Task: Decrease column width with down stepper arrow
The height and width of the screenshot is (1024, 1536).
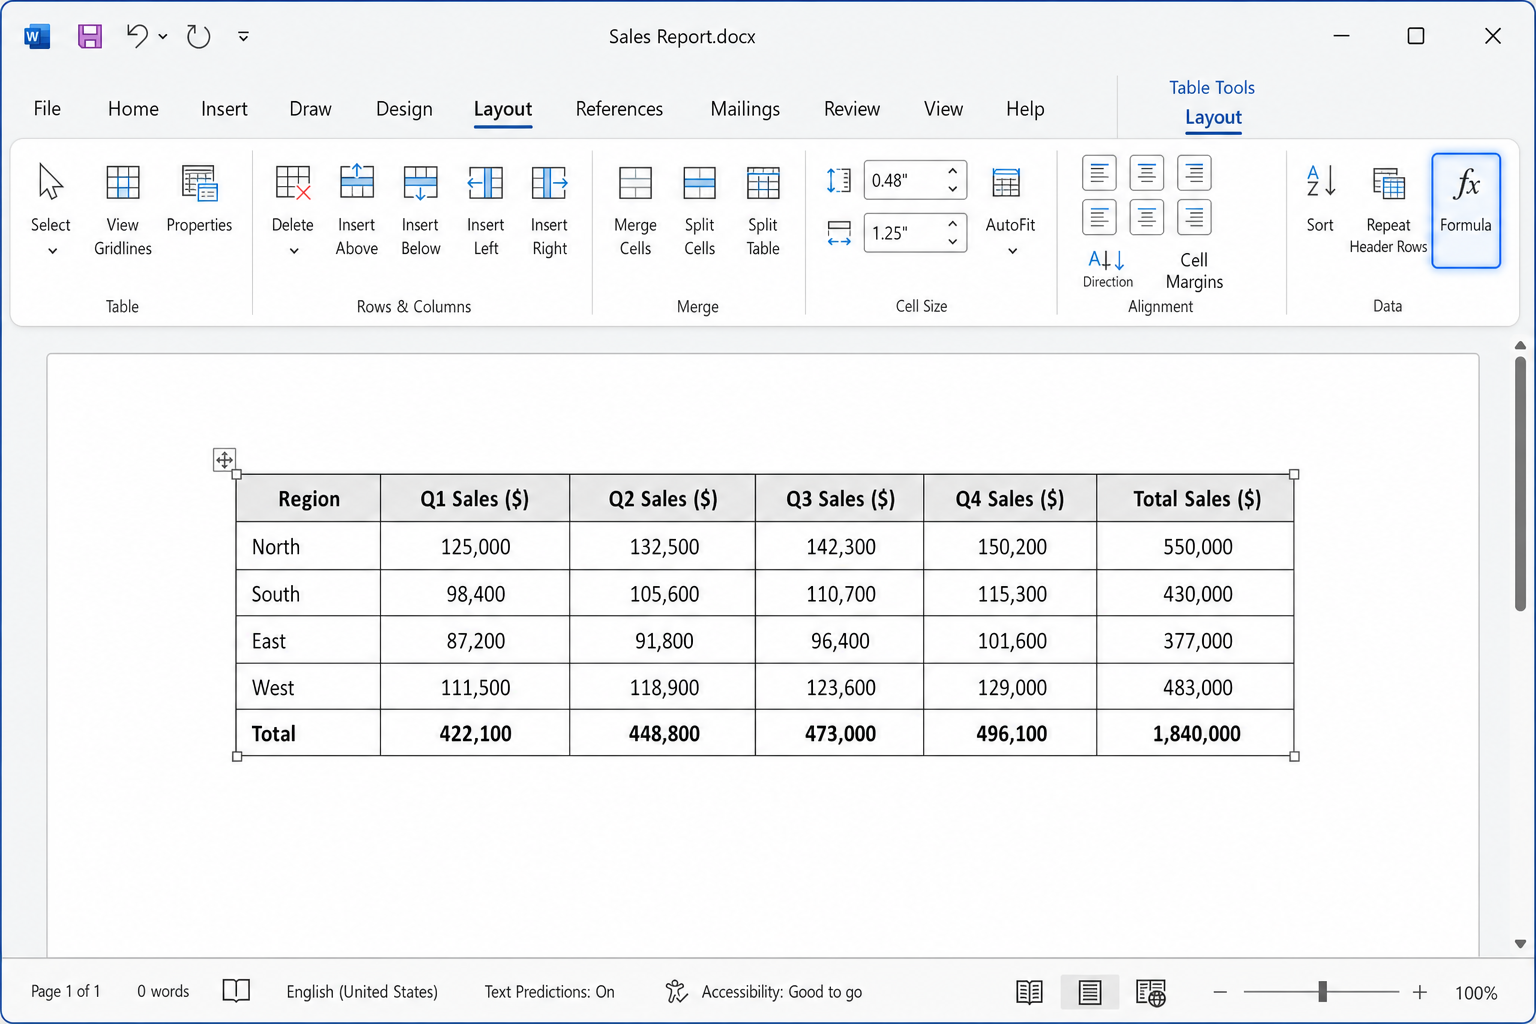Action: (953, 242)
